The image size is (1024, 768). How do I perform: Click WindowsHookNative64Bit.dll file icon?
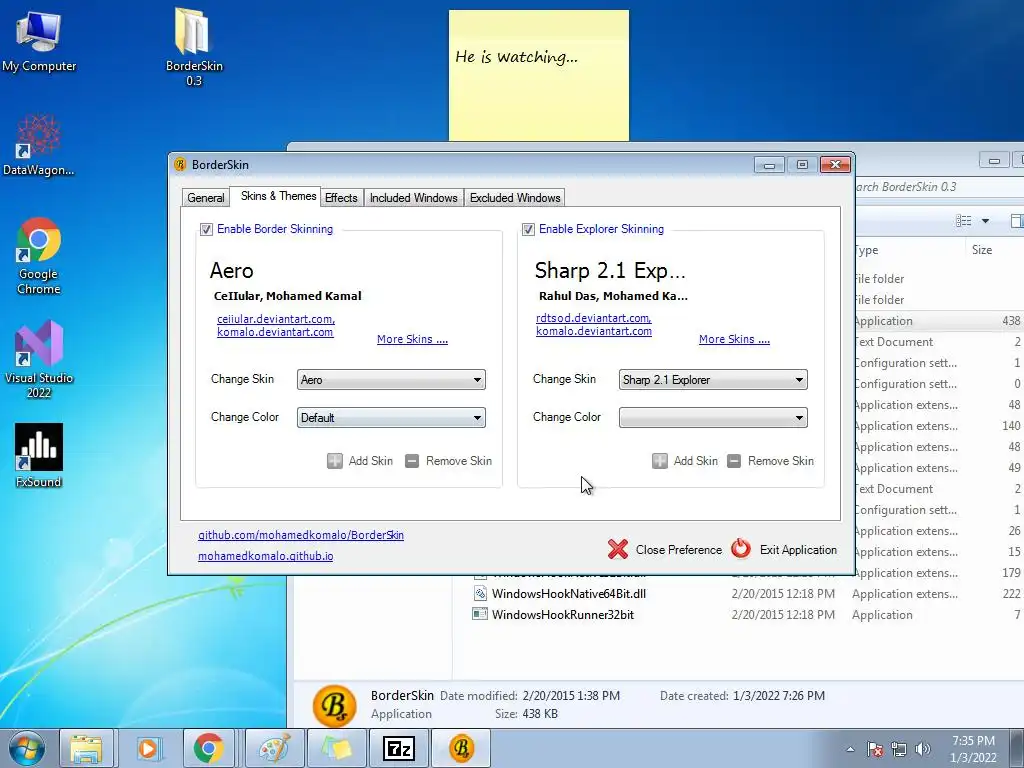pyautogui.click(x=480, y=594)
